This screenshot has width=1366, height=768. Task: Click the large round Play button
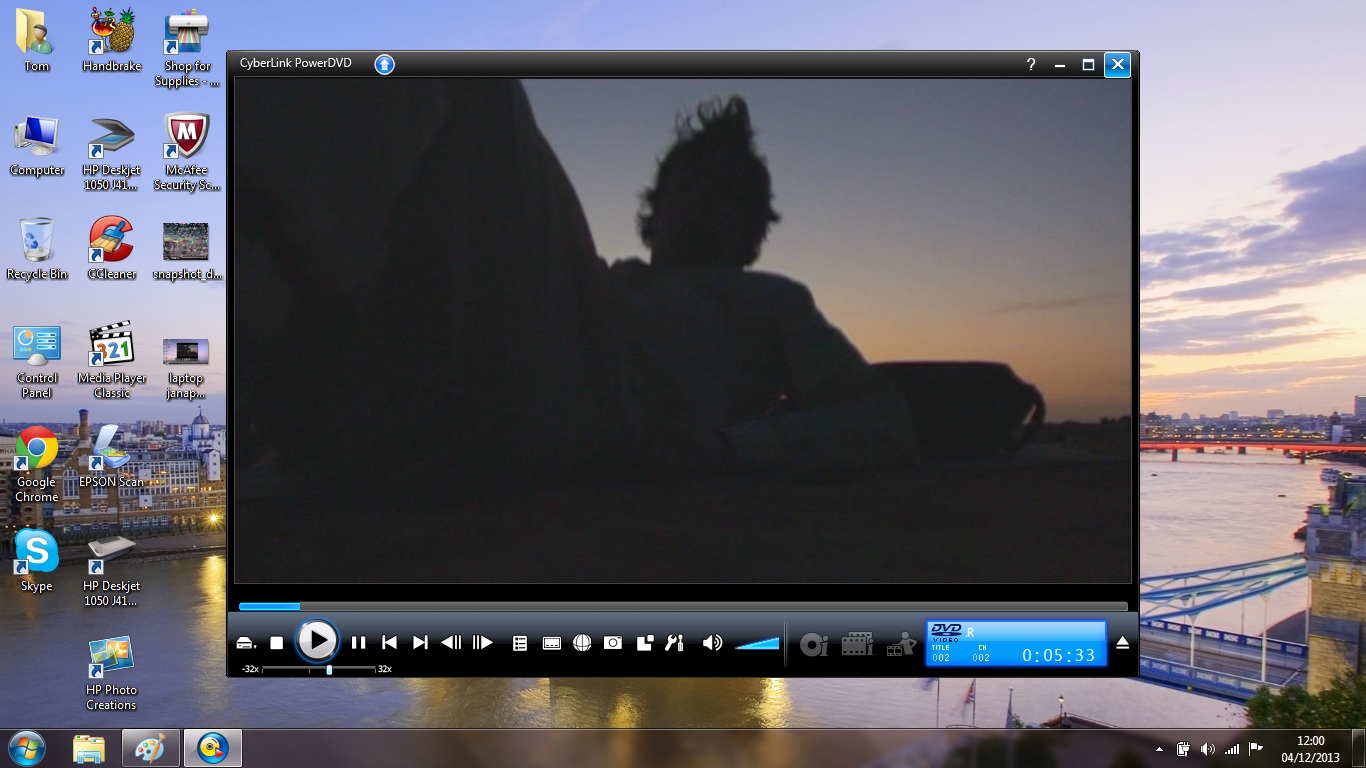(x=317, y=641)
